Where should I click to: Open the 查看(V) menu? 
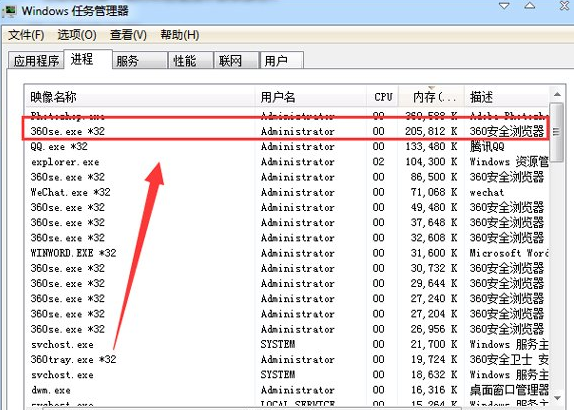(x=128, y=35)
